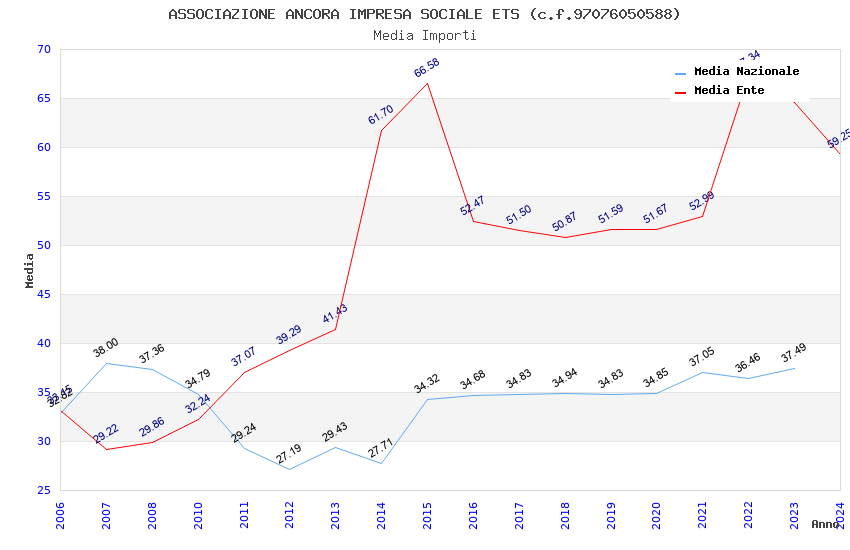Click the Media Nazionale blue legend swatch
This screenshot has width=850, height=550.
(x=680, y=74)
